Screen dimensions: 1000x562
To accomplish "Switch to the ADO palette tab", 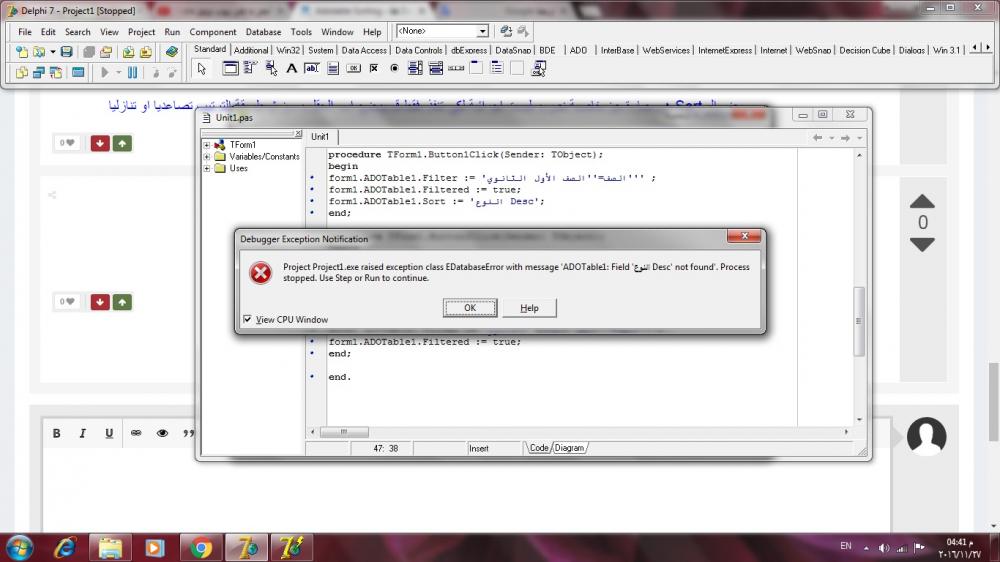I will (578, 50).
